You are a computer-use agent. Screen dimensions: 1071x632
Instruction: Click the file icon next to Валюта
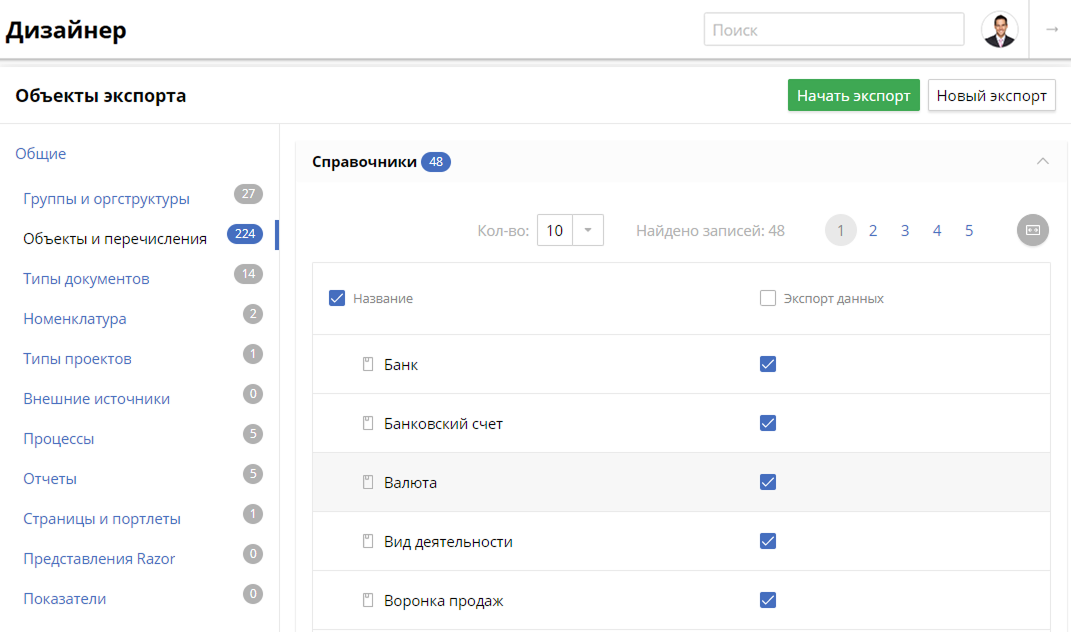pyautogui.click(x=368, y=482)
